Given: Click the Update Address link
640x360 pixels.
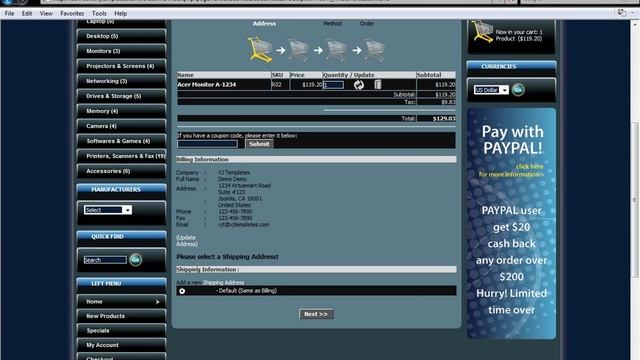Looking at the screenshot, I should (x=187, y=240).
